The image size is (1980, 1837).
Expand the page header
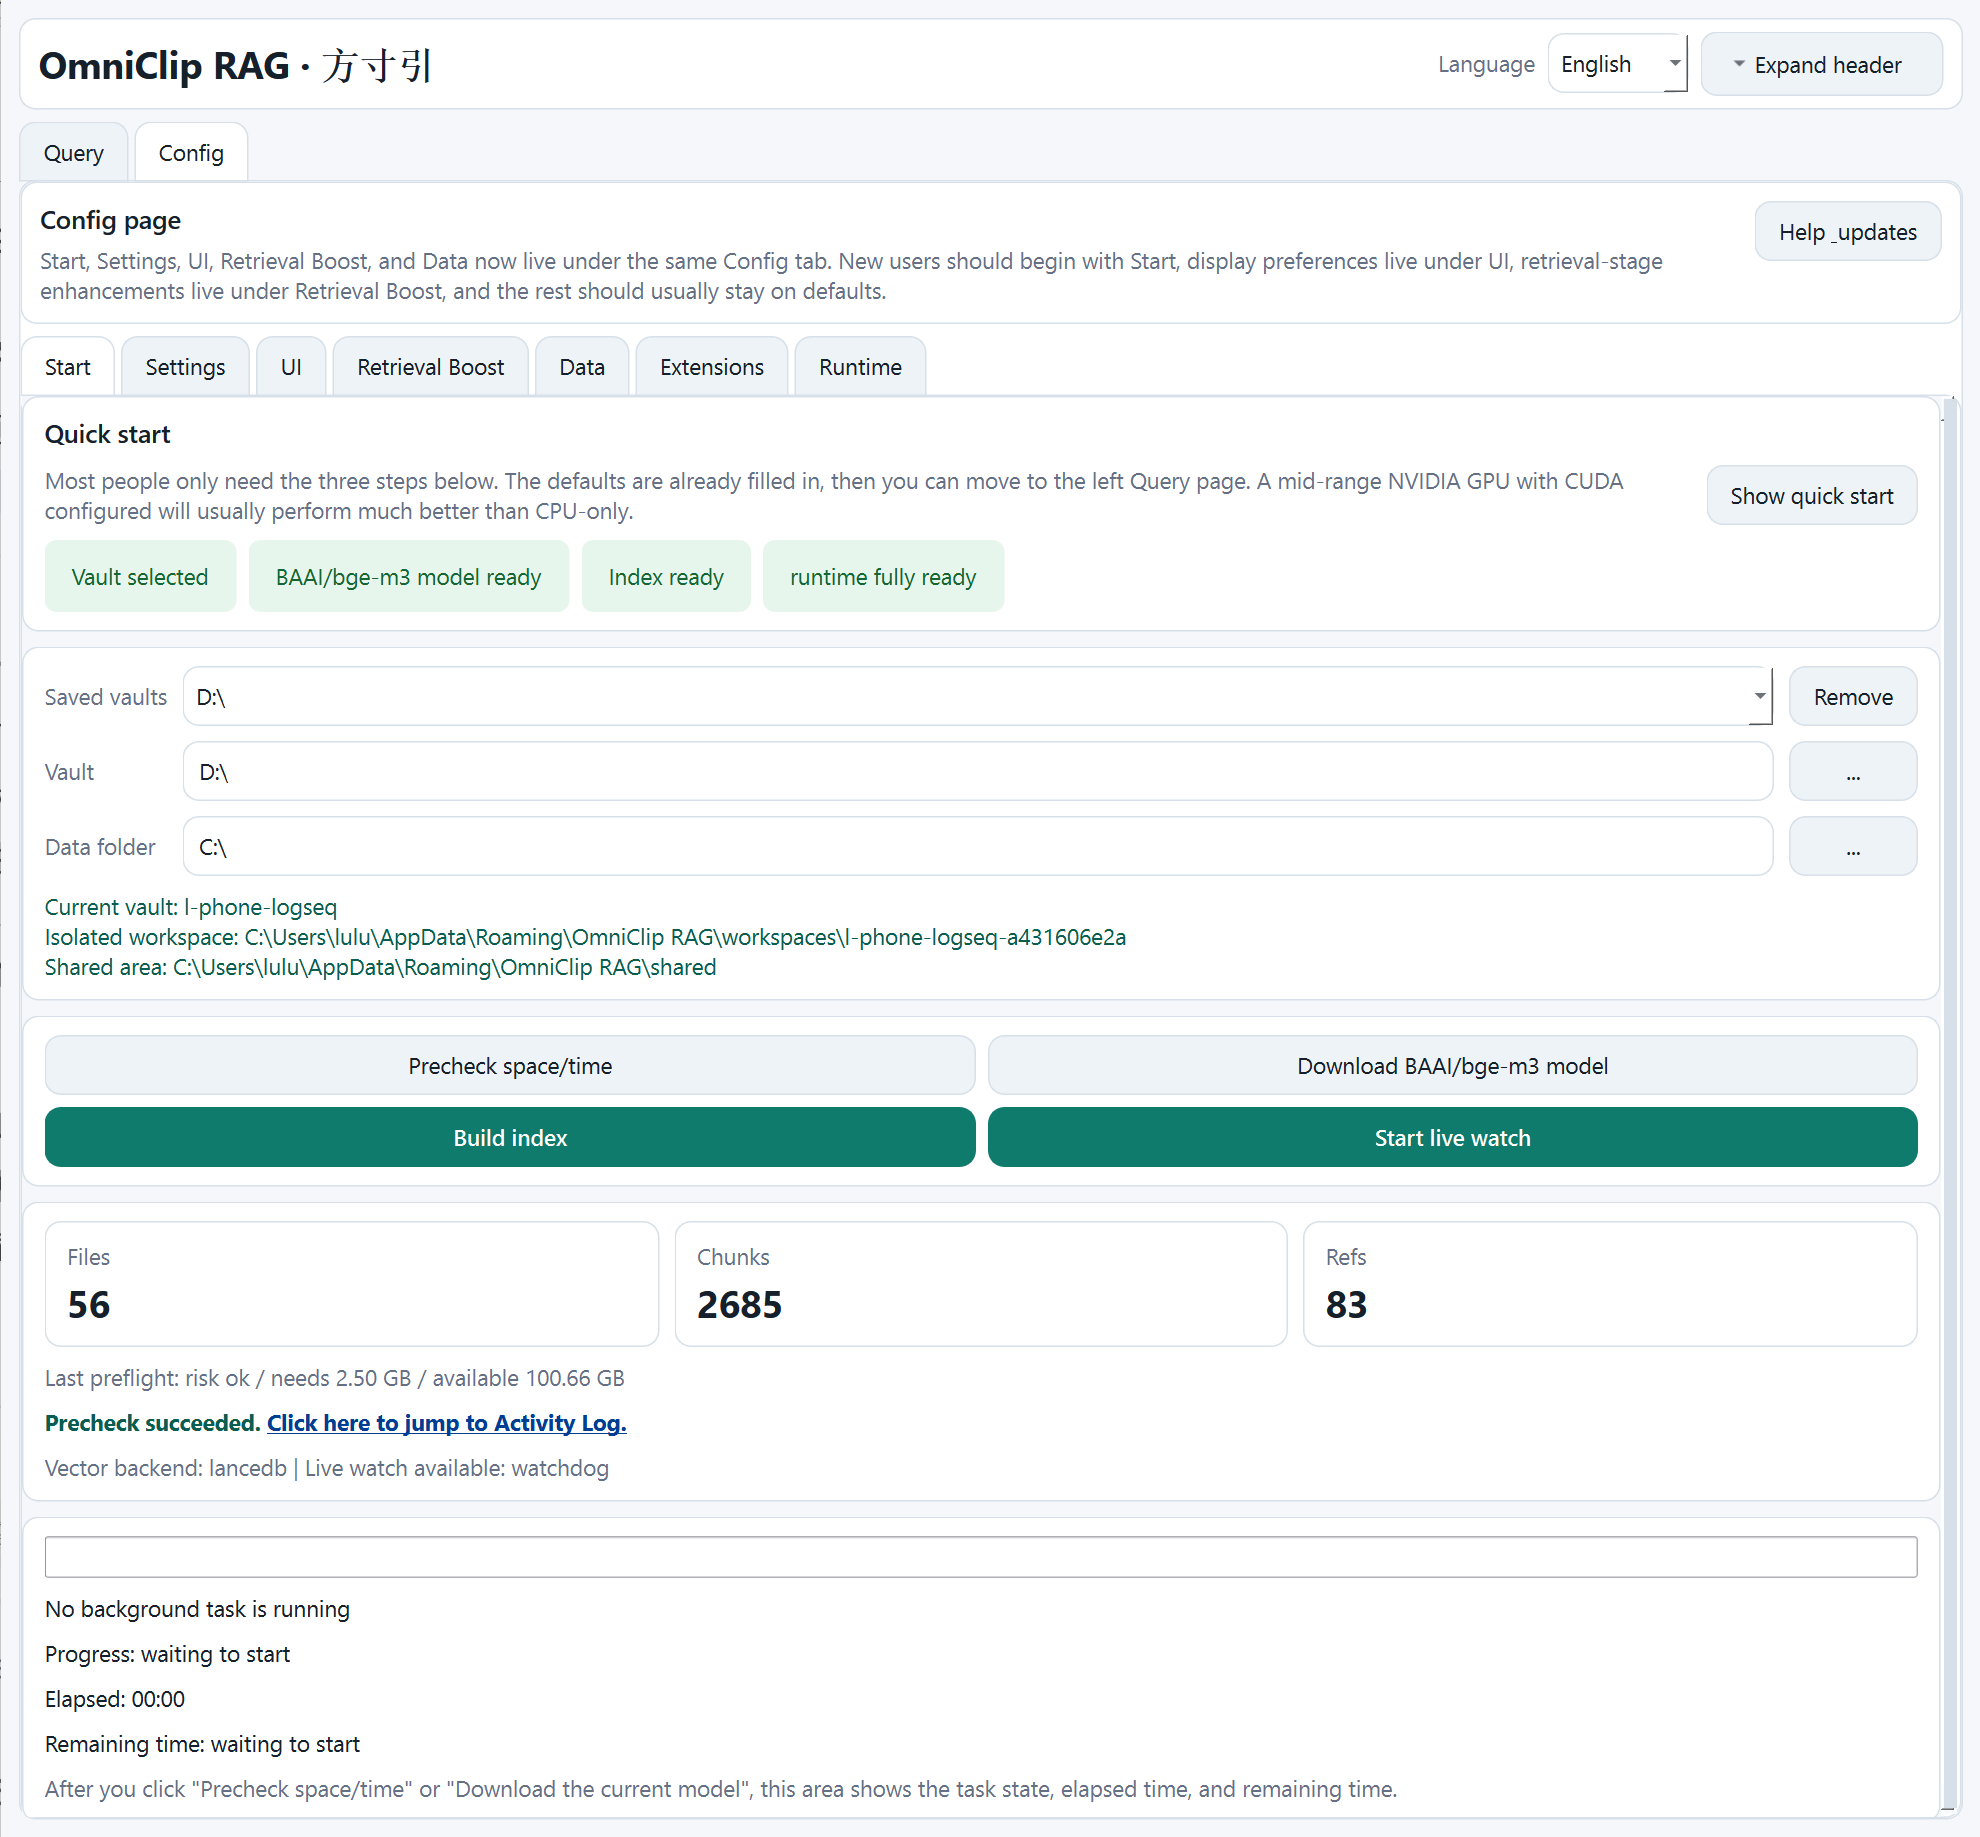(x=1821, y=63)
